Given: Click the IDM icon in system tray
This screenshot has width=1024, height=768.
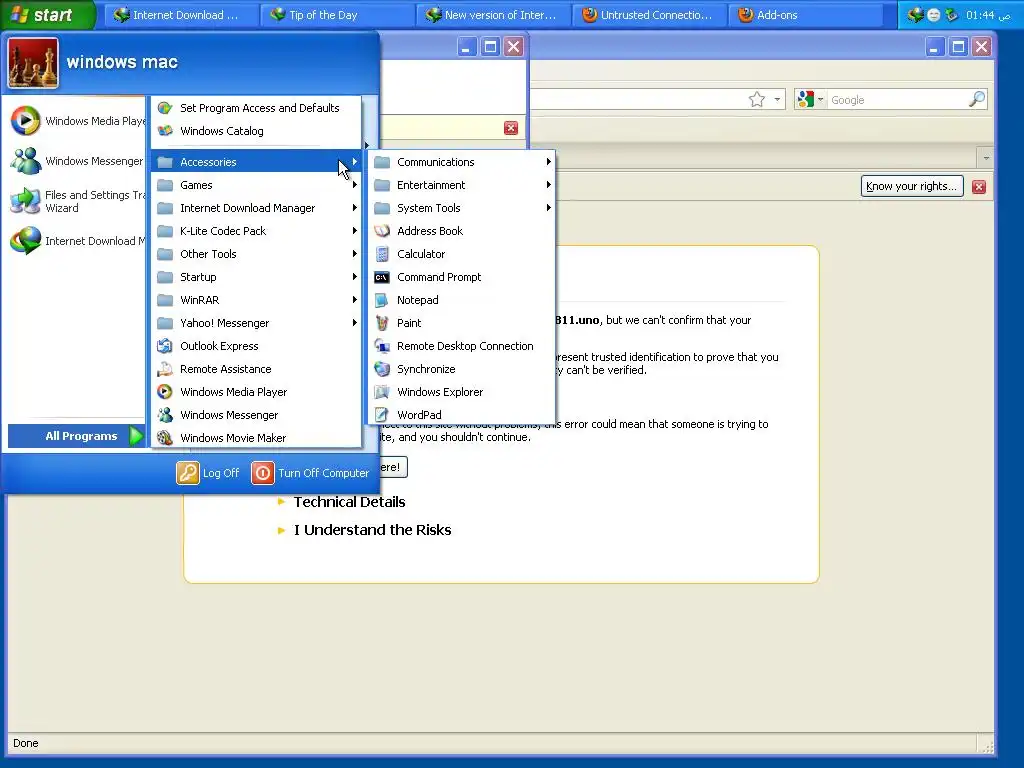Looking at the screenshot, I should (x=915, y=15).
